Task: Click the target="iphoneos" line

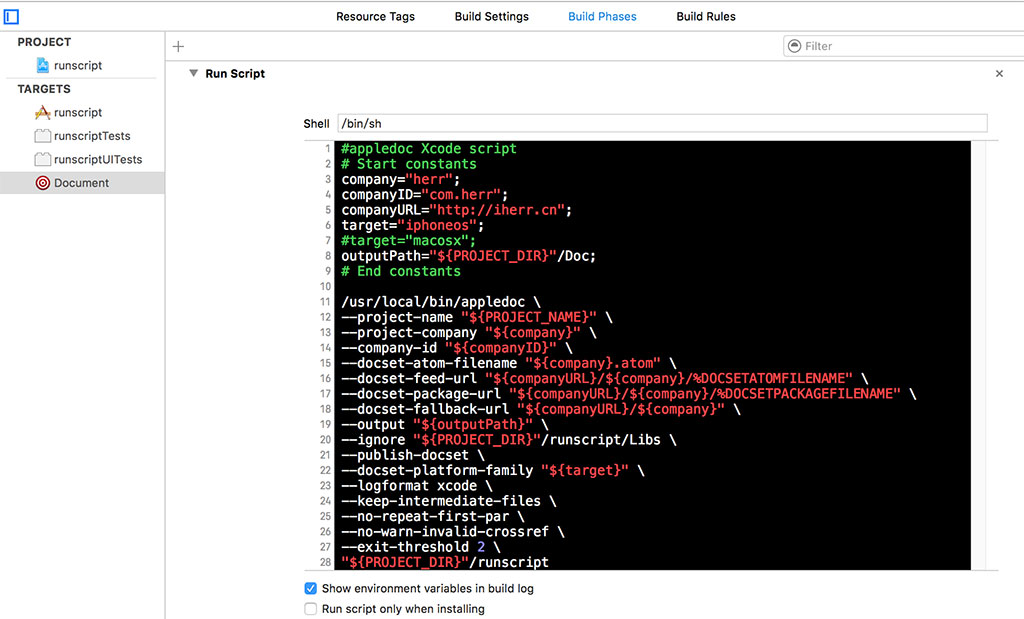Action: pos(413,225)
